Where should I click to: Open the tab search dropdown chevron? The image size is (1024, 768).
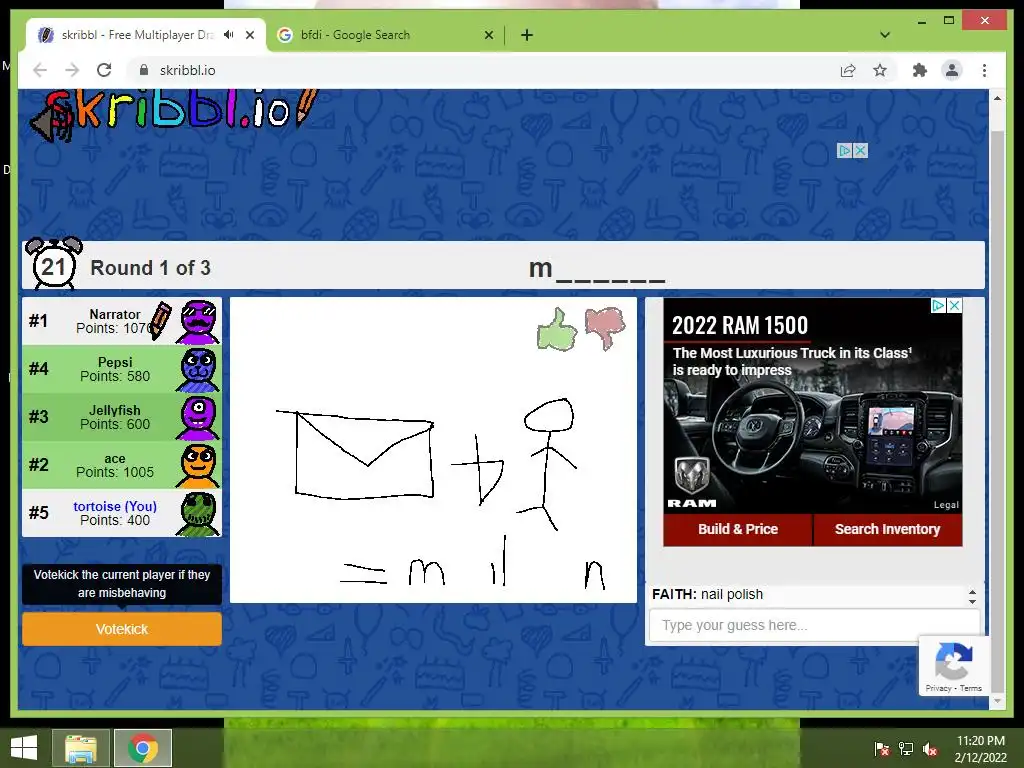click(x=885, y=35)
